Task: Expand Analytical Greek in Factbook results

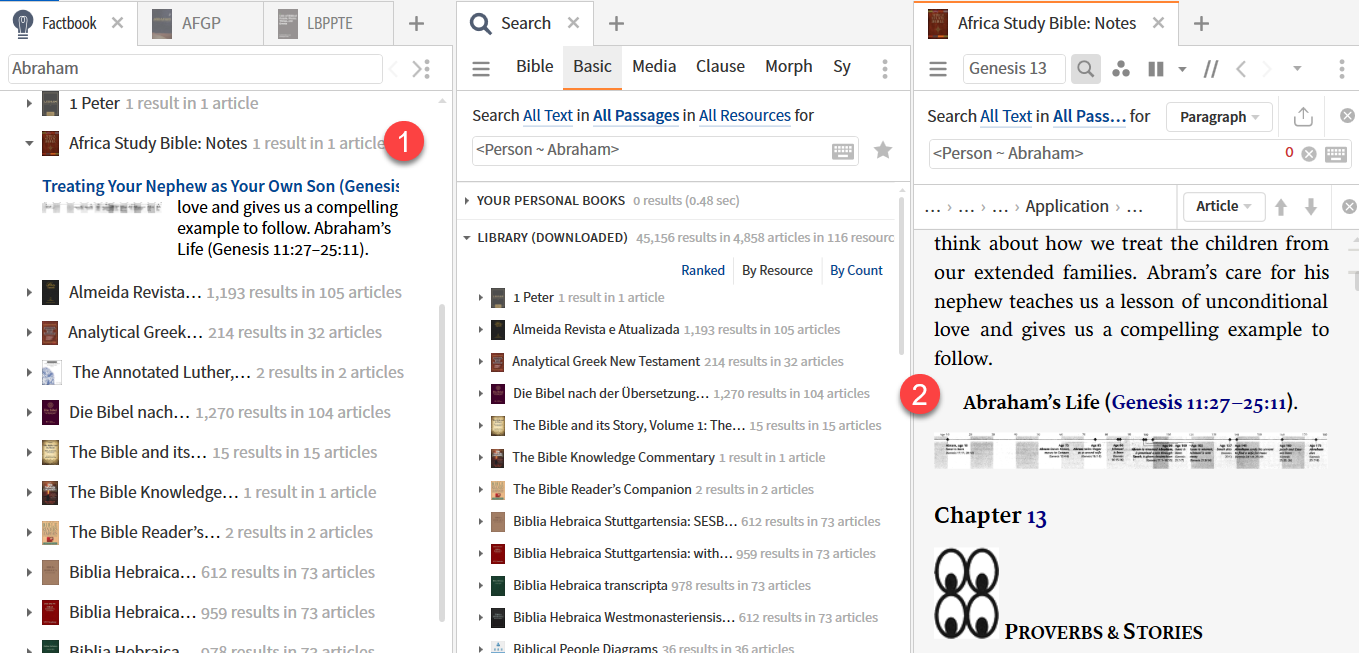Action: pyautogui.click(x=29, y=332)
